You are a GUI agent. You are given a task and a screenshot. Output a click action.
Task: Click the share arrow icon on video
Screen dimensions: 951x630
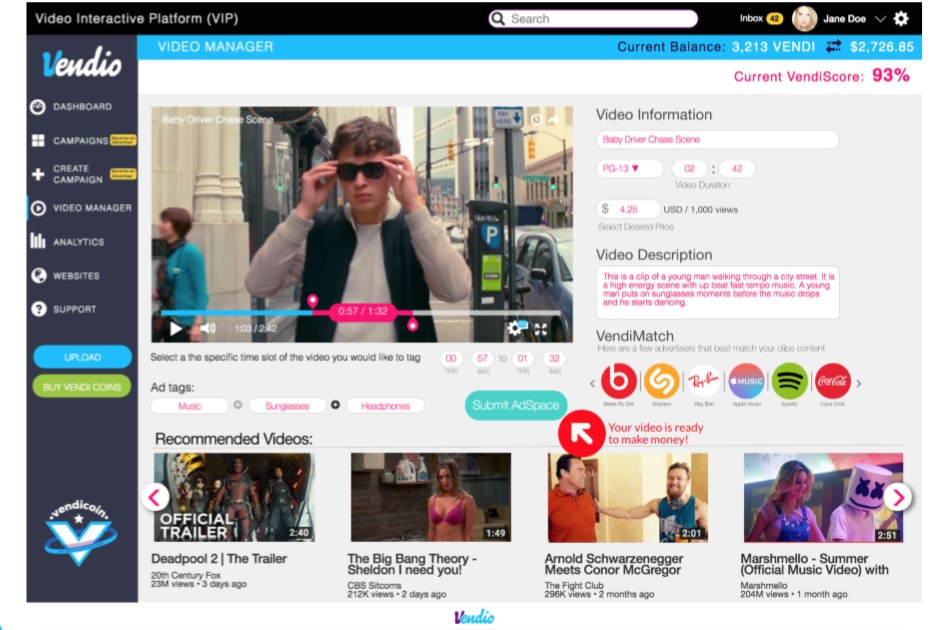[x=553, y=119]
